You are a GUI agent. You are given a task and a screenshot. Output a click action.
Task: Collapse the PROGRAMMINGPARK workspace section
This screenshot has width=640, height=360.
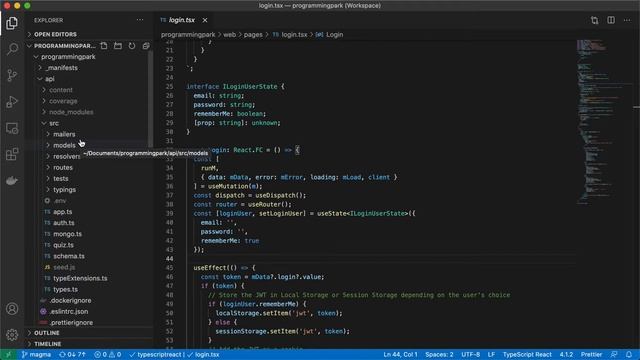click(61, 46)
